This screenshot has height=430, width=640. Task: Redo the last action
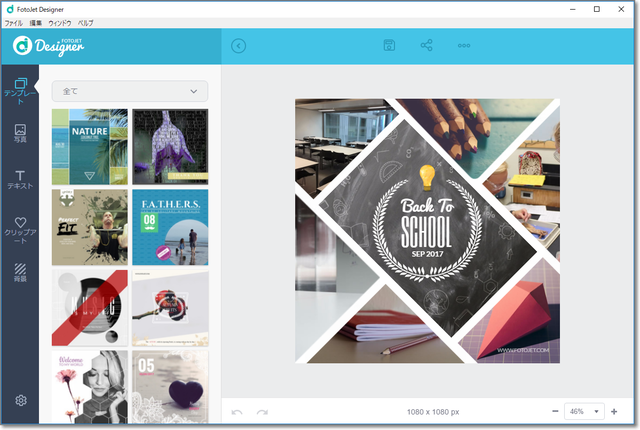(262, 412)
